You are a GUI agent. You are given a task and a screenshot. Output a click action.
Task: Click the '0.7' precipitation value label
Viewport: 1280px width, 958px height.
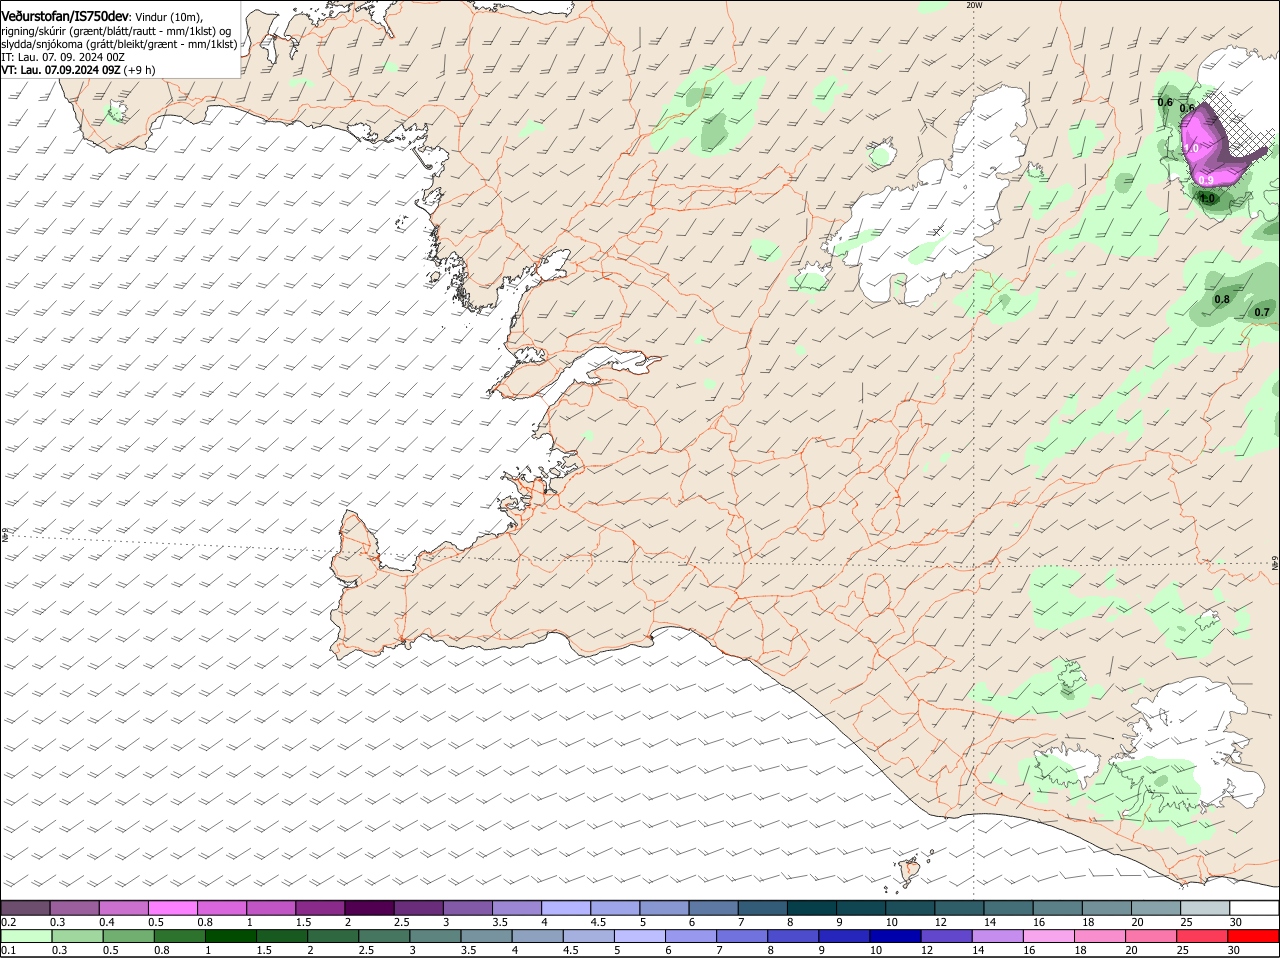point(1262,312)
